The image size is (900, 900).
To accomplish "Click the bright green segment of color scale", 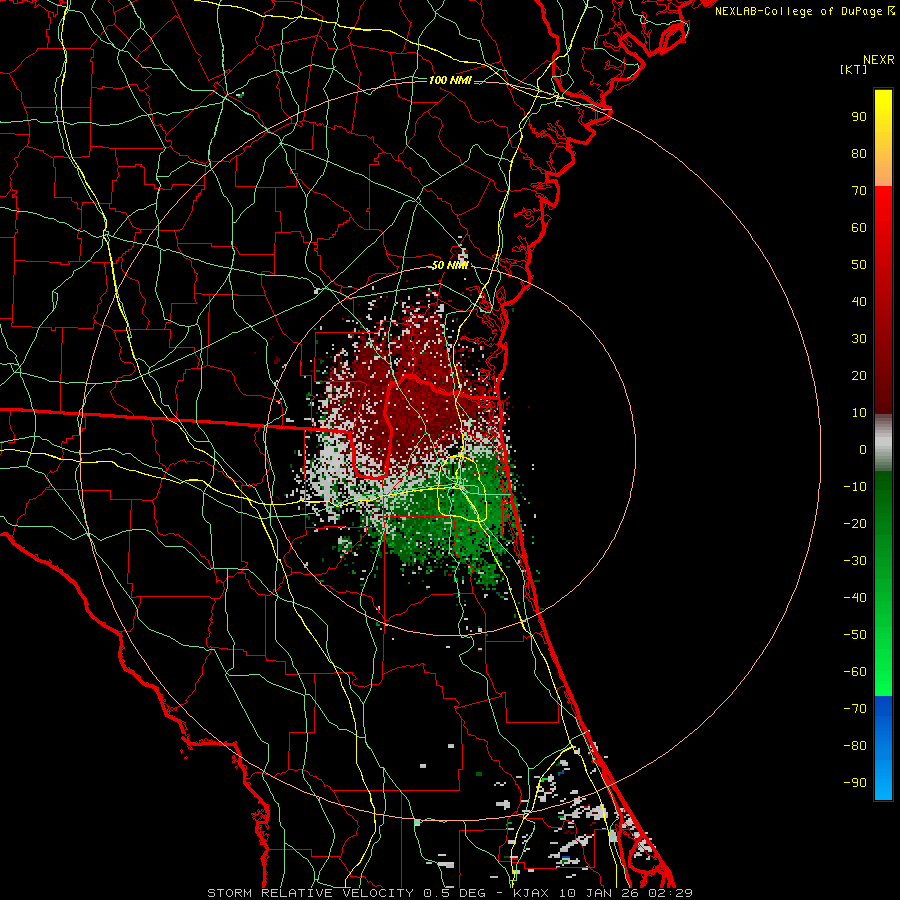I will [x=883, y=584].
